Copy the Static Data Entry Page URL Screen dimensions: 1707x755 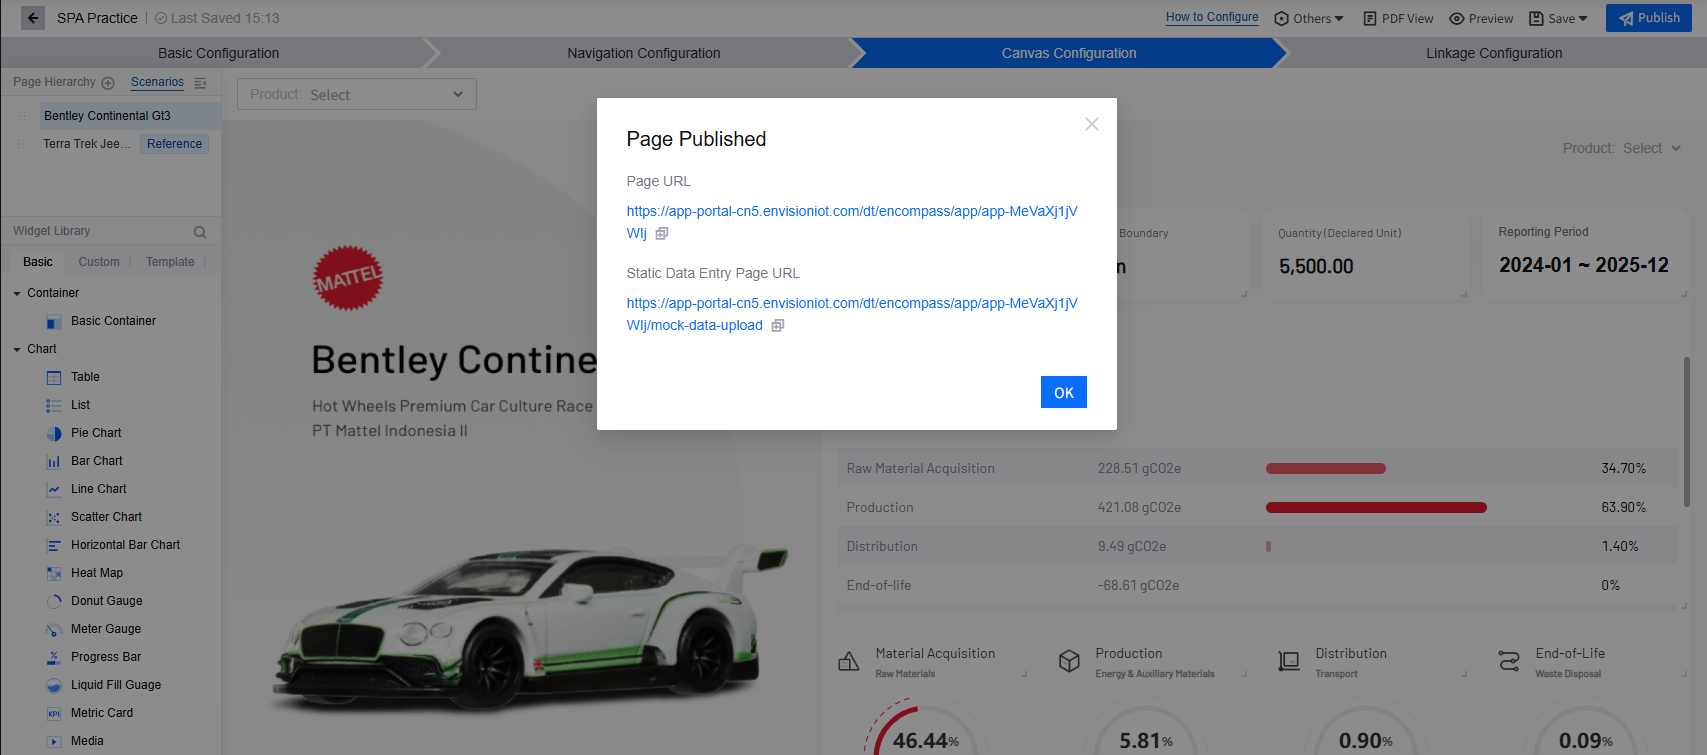tap(777, 326)
